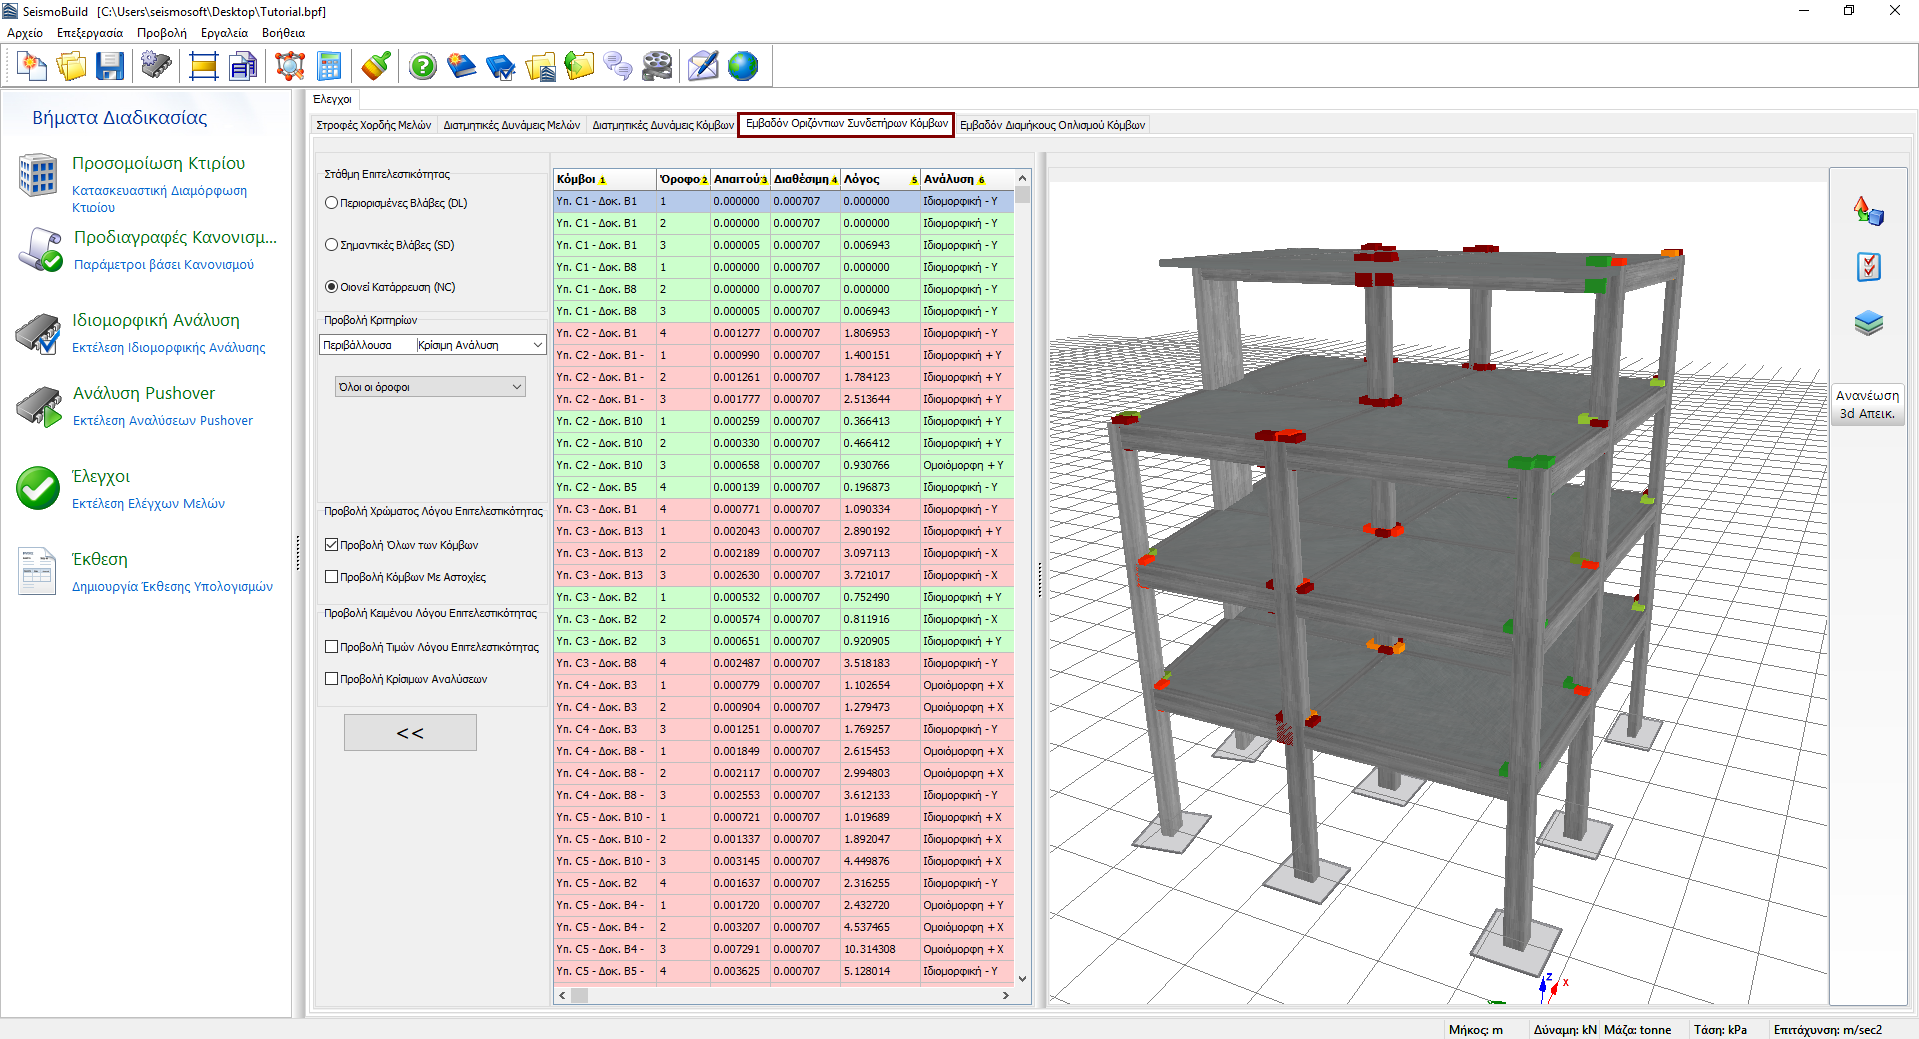Viewport: 1919px width, 1039px height.
Task: Click the red checklist icon beside the 3D view
Action: click(x=1868, y=267)
